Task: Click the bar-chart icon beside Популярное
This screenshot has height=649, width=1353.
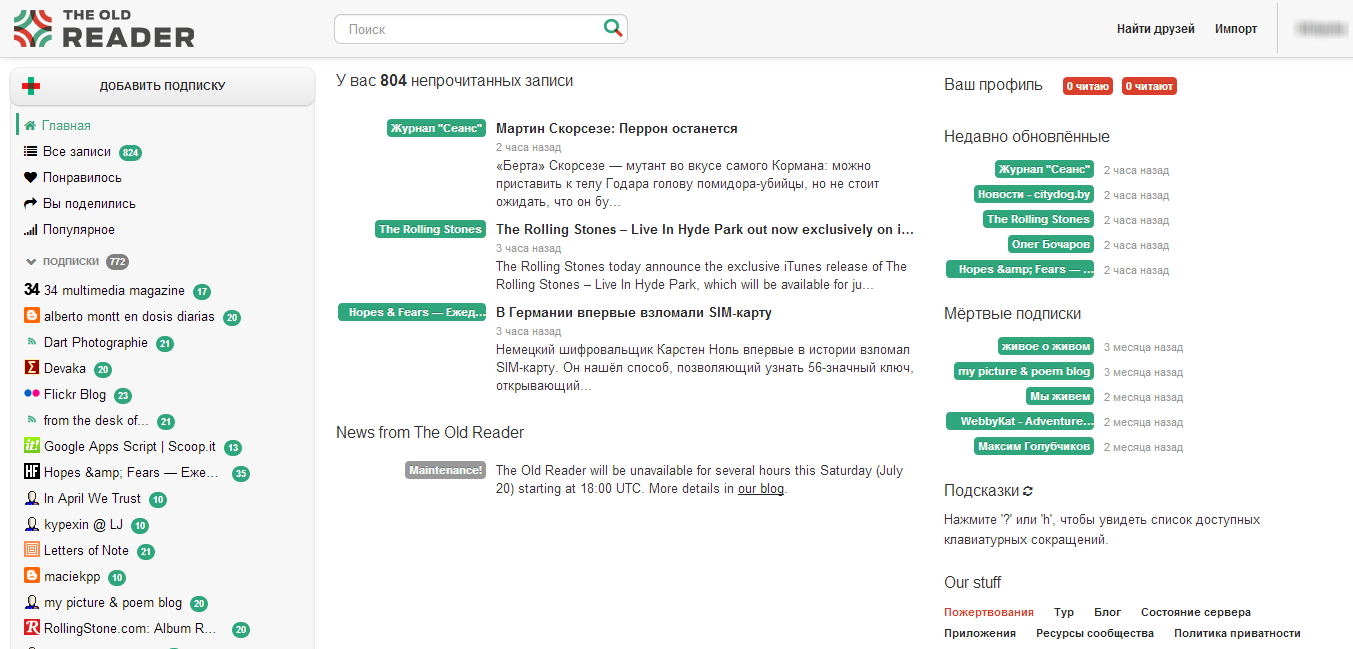Action: [30, 230]
